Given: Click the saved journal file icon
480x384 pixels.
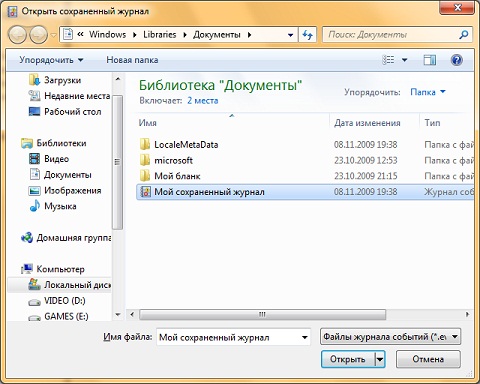Looking at the screenshot, I should [145, 192].
